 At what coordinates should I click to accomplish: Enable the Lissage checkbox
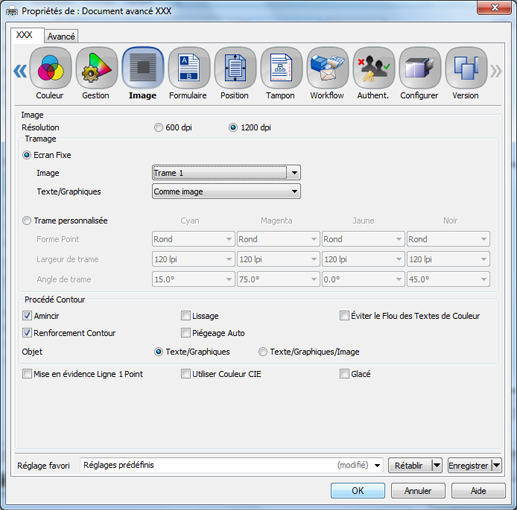pyautogui.click(x=186, y=316)
